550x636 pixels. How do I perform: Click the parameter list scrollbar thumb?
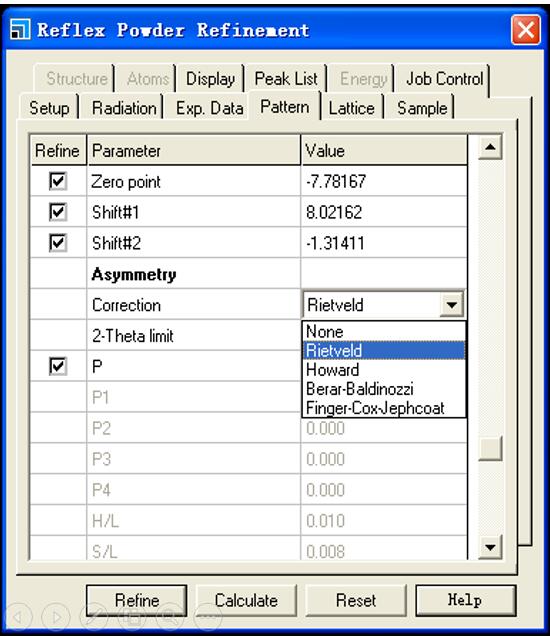tap(490, 449)
